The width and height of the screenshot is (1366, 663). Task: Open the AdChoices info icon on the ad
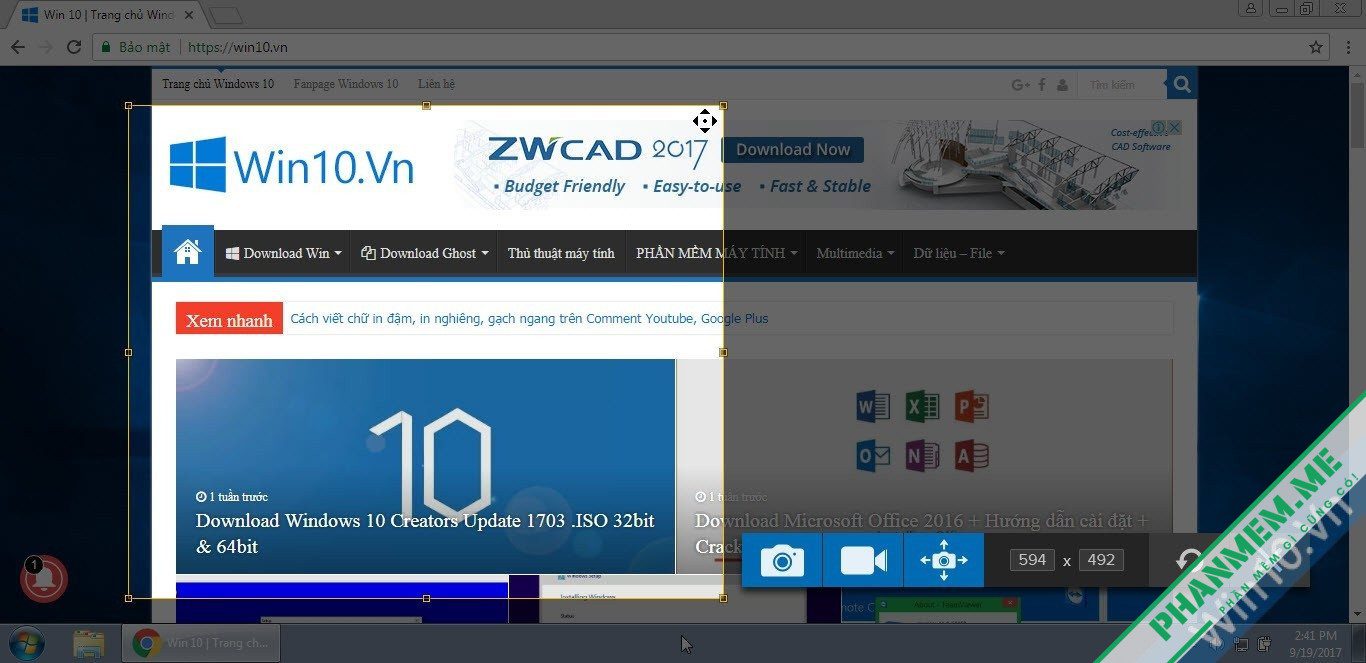[x=1158, y=128]
